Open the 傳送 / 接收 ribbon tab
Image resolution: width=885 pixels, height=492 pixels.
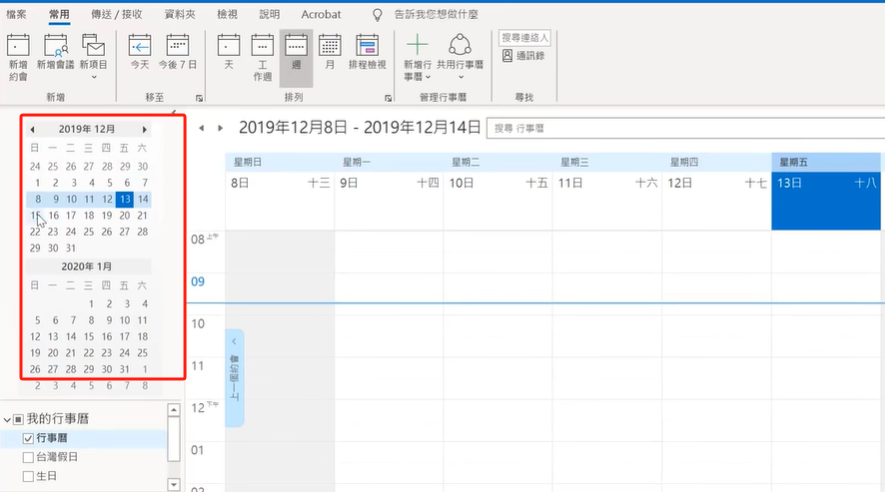click(x=116, y=15)
